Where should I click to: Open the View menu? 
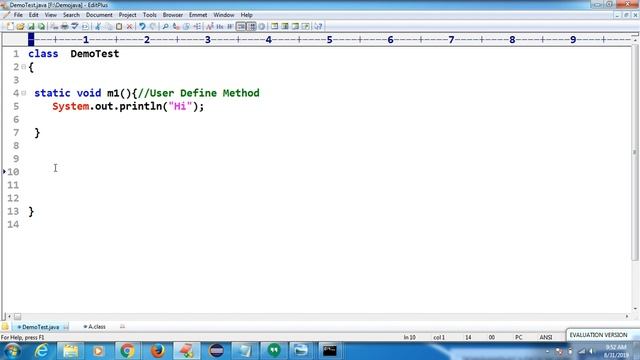51,15
